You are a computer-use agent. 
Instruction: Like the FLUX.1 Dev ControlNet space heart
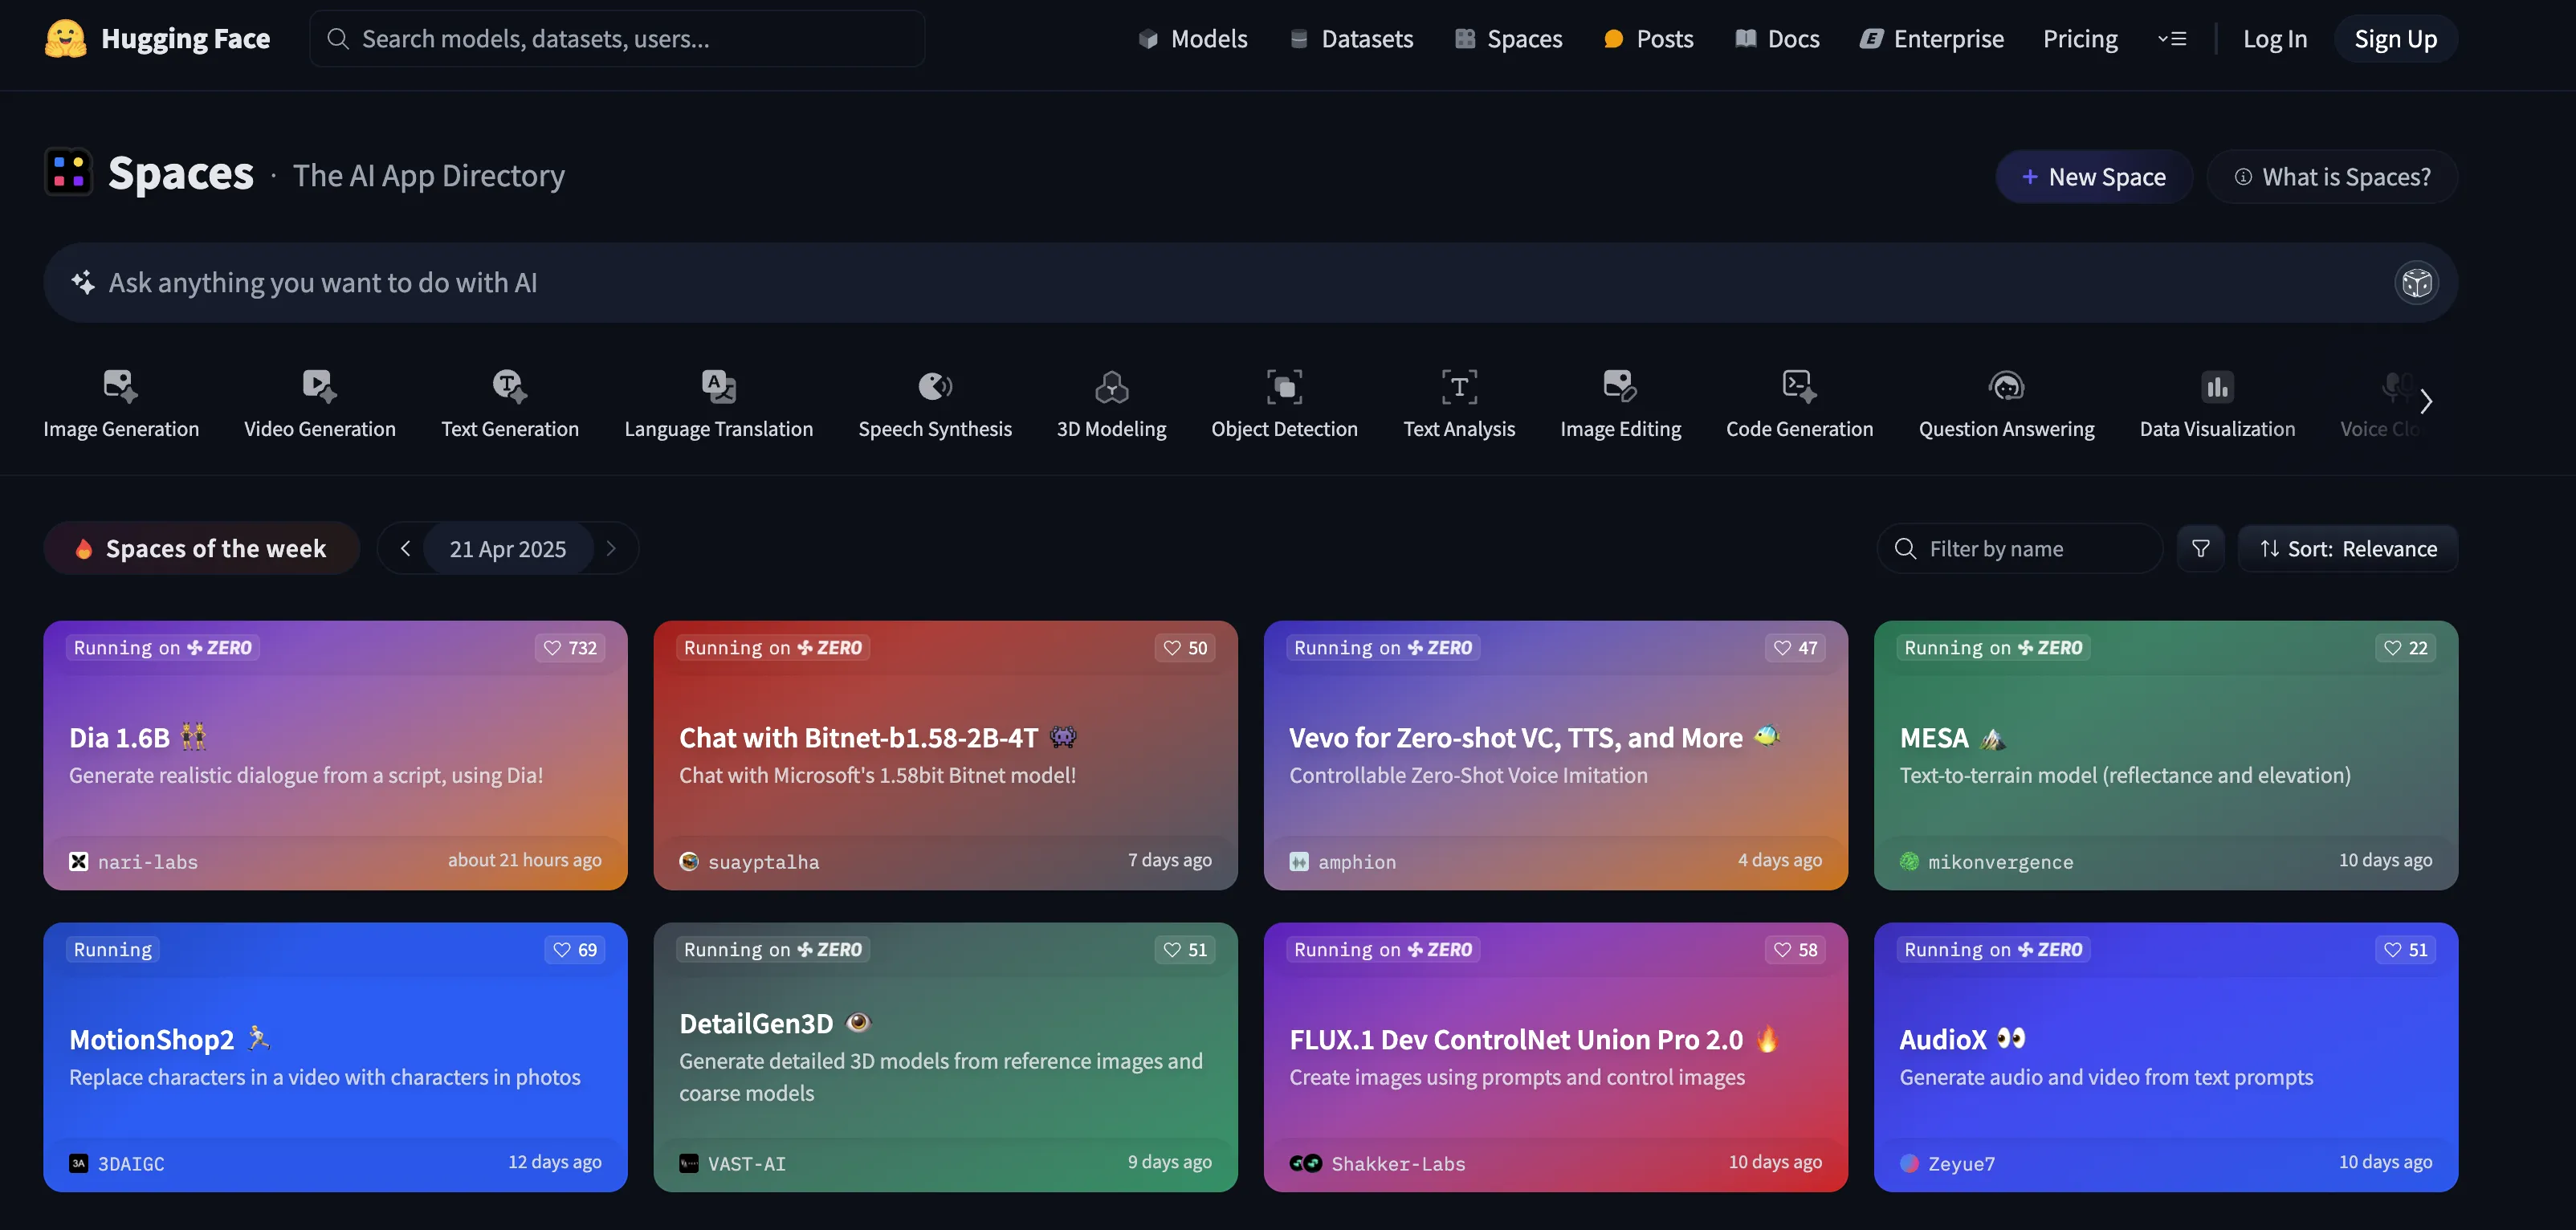coord(1795,950)
